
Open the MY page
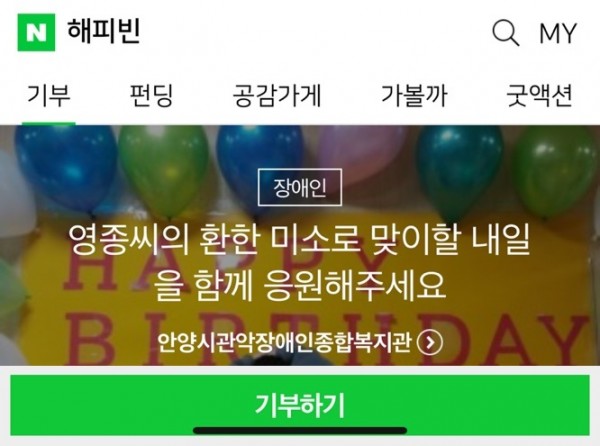tap(558, 33)
